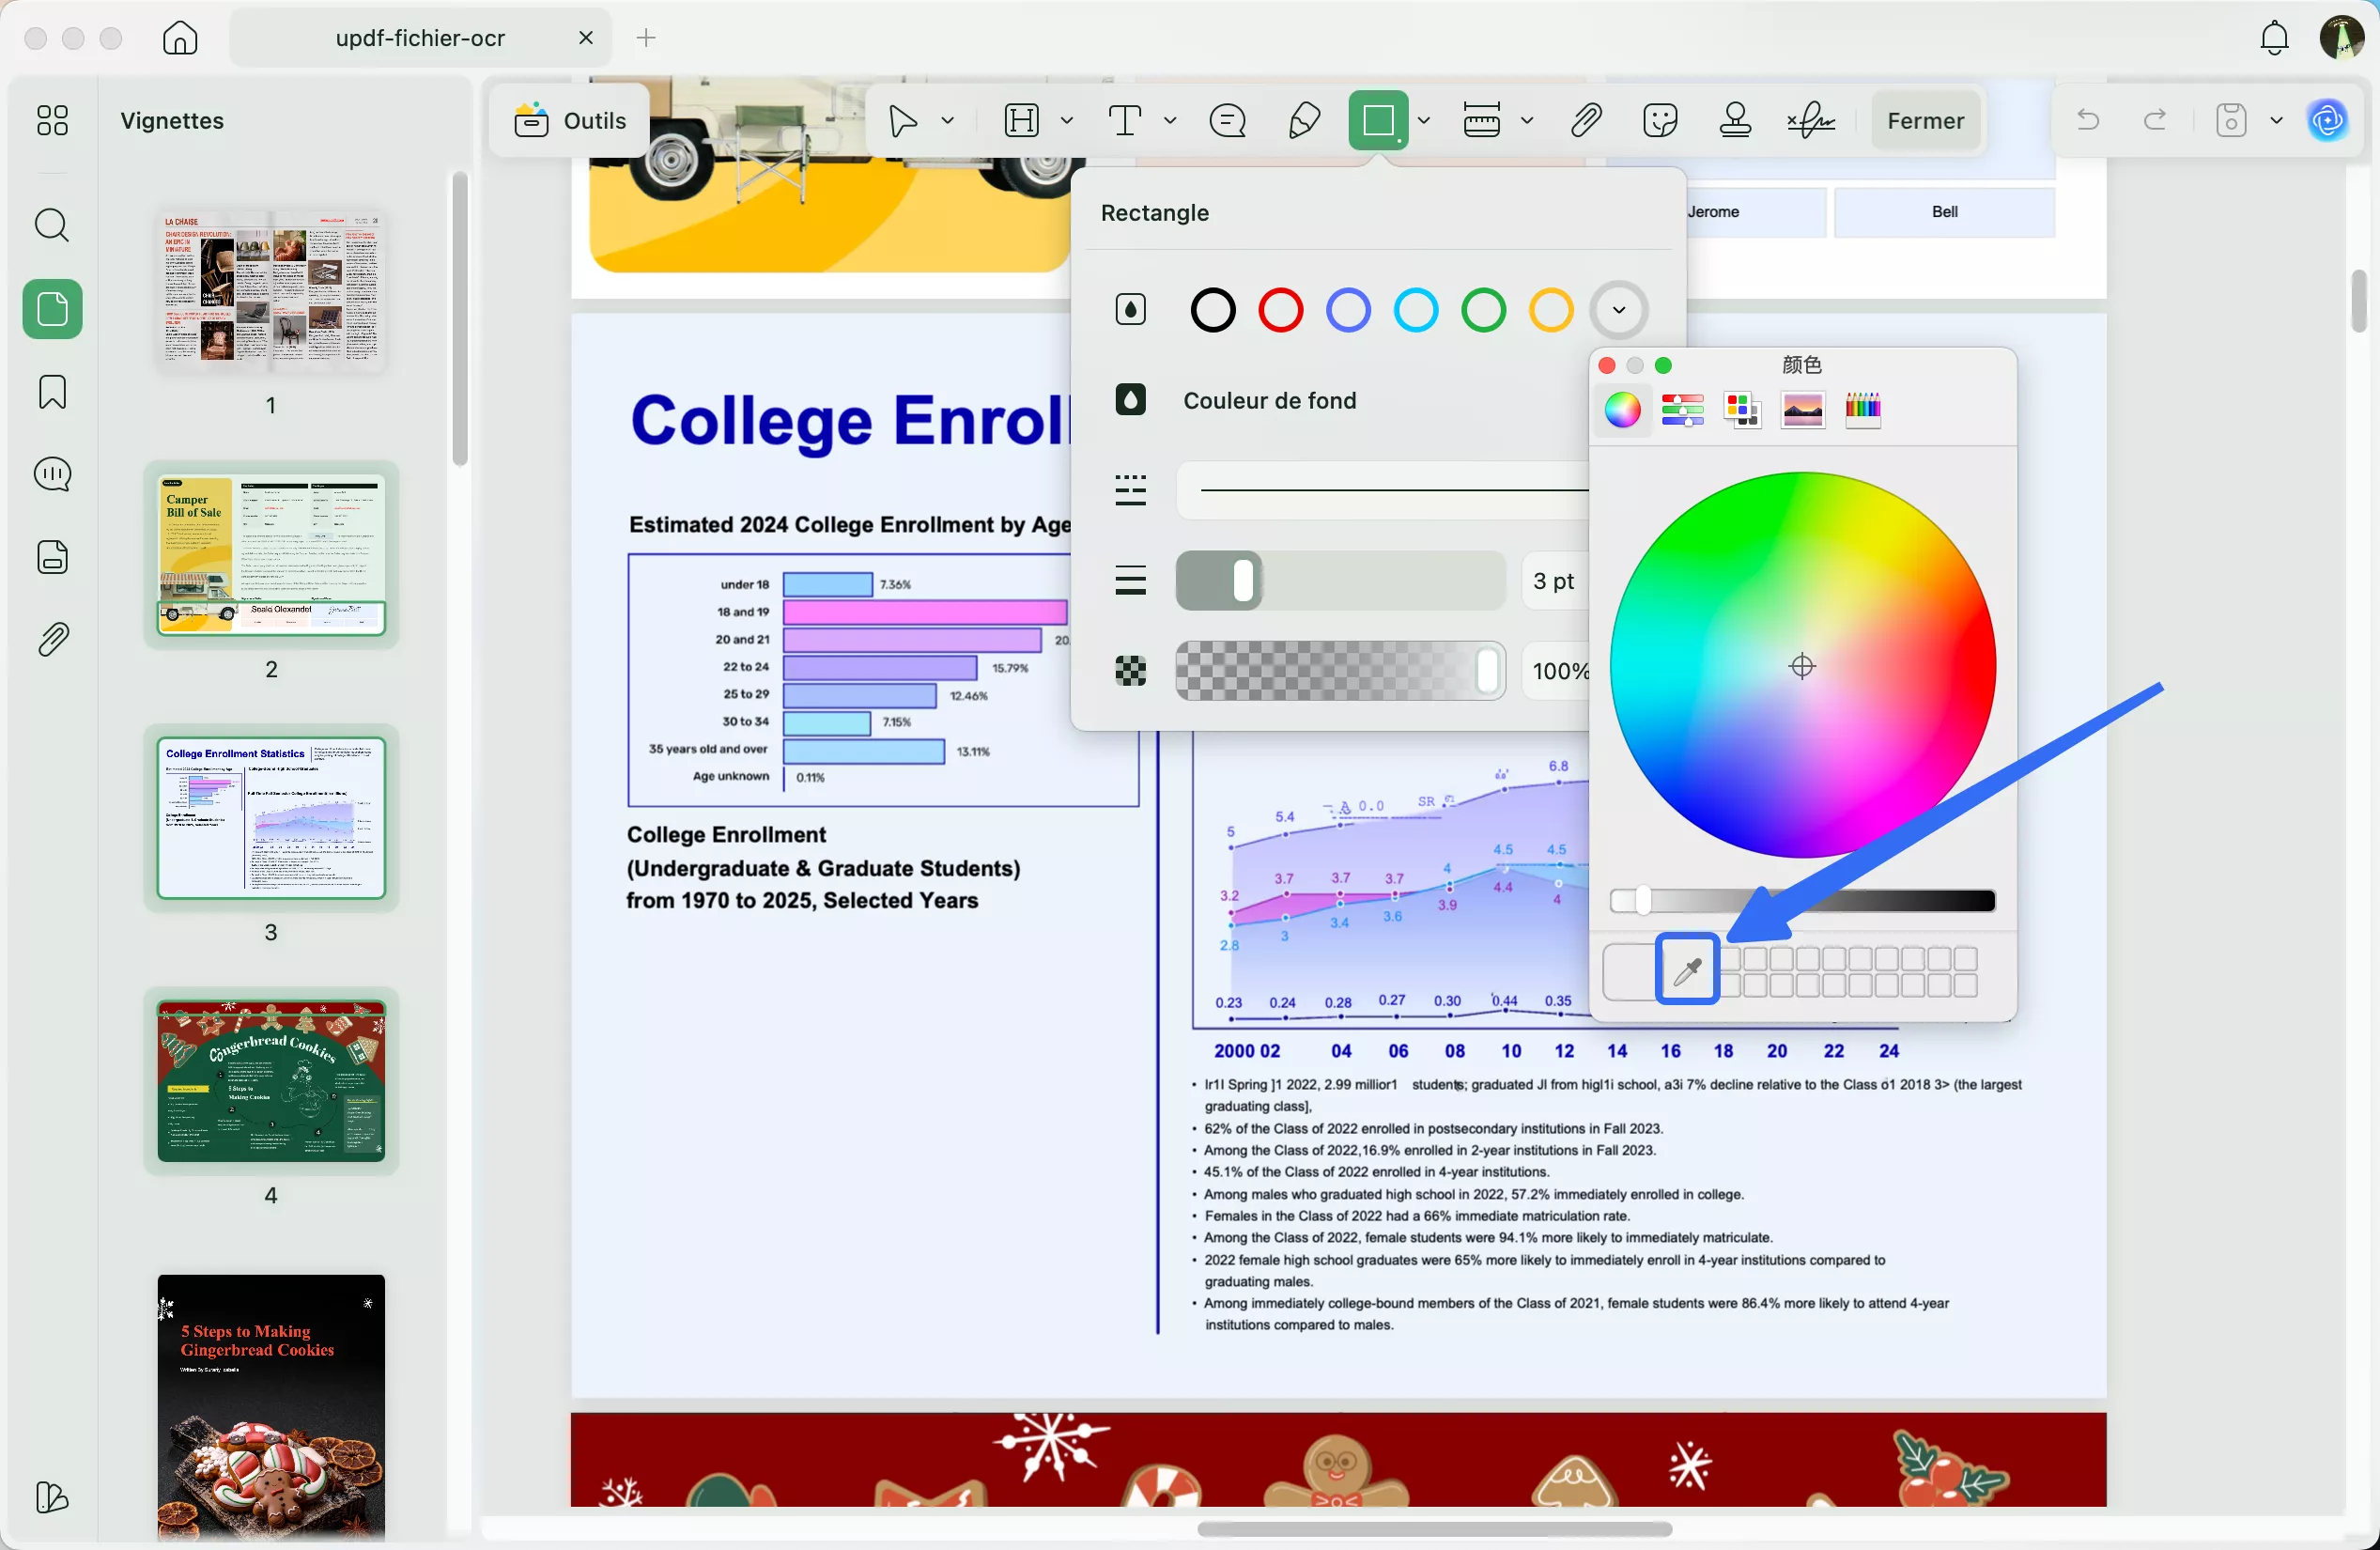2380x1550 pixels.
Task: Open the bookmarks panel in sidebar
Action: [x=52, y=391]
